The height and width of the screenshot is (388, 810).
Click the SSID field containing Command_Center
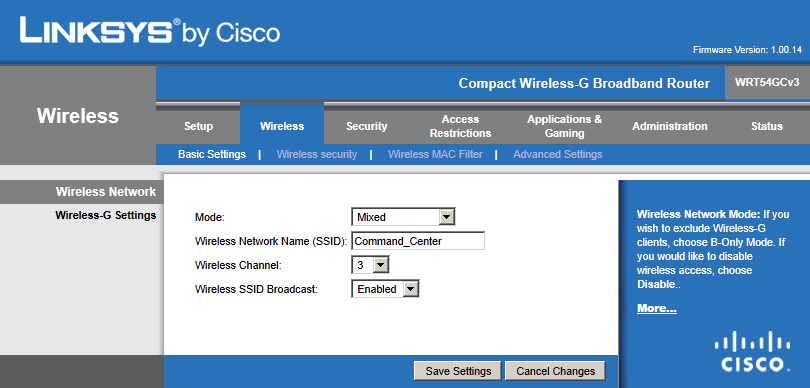pos(418,241)
